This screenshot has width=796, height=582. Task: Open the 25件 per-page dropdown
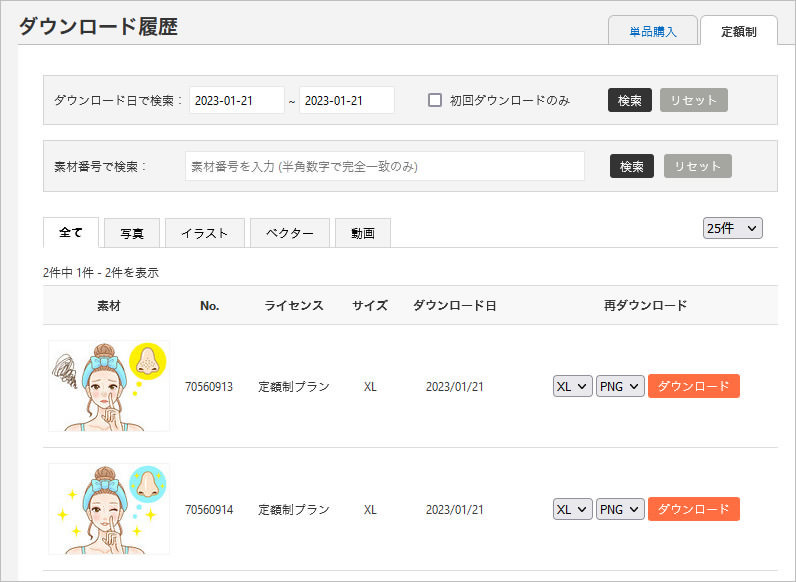[x=733, y=228]
